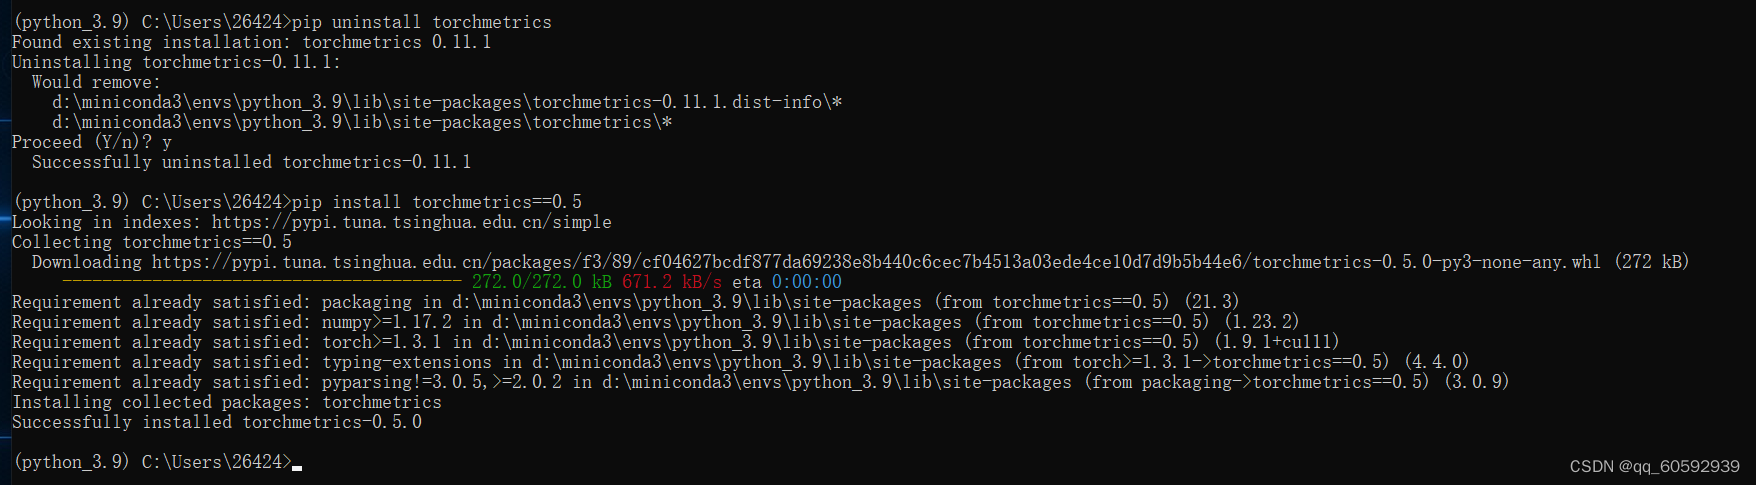Click the torchmetrics-0.5.0 wheel download URL

point(876,262)
